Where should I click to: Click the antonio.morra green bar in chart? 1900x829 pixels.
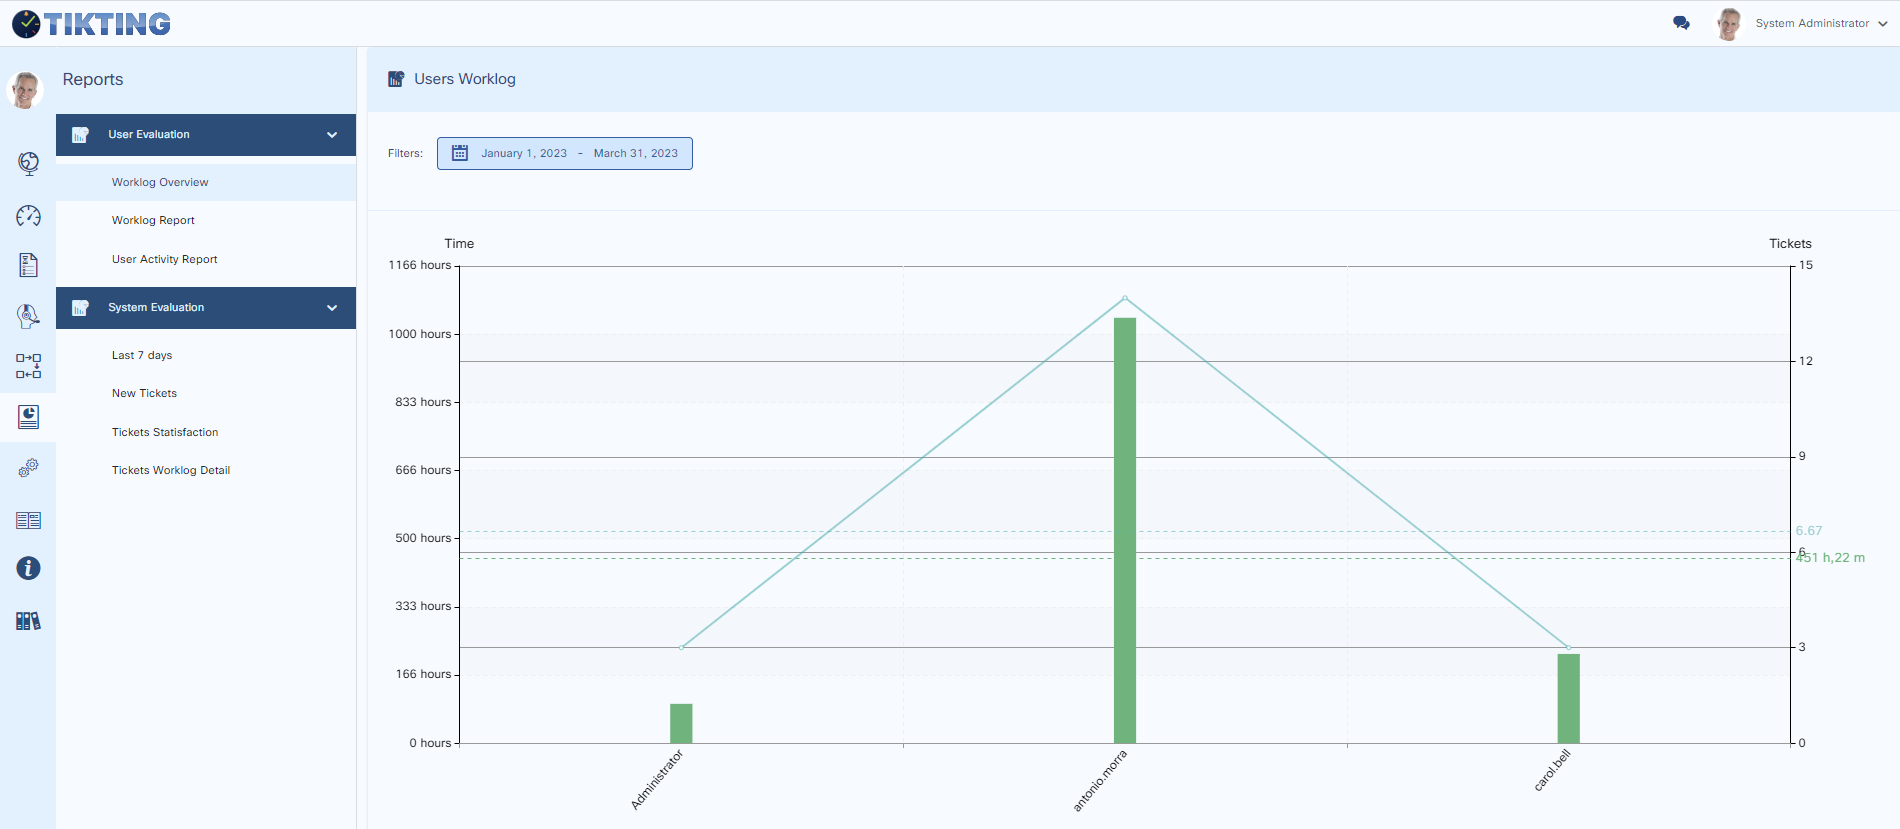[x=1125, y=530]
